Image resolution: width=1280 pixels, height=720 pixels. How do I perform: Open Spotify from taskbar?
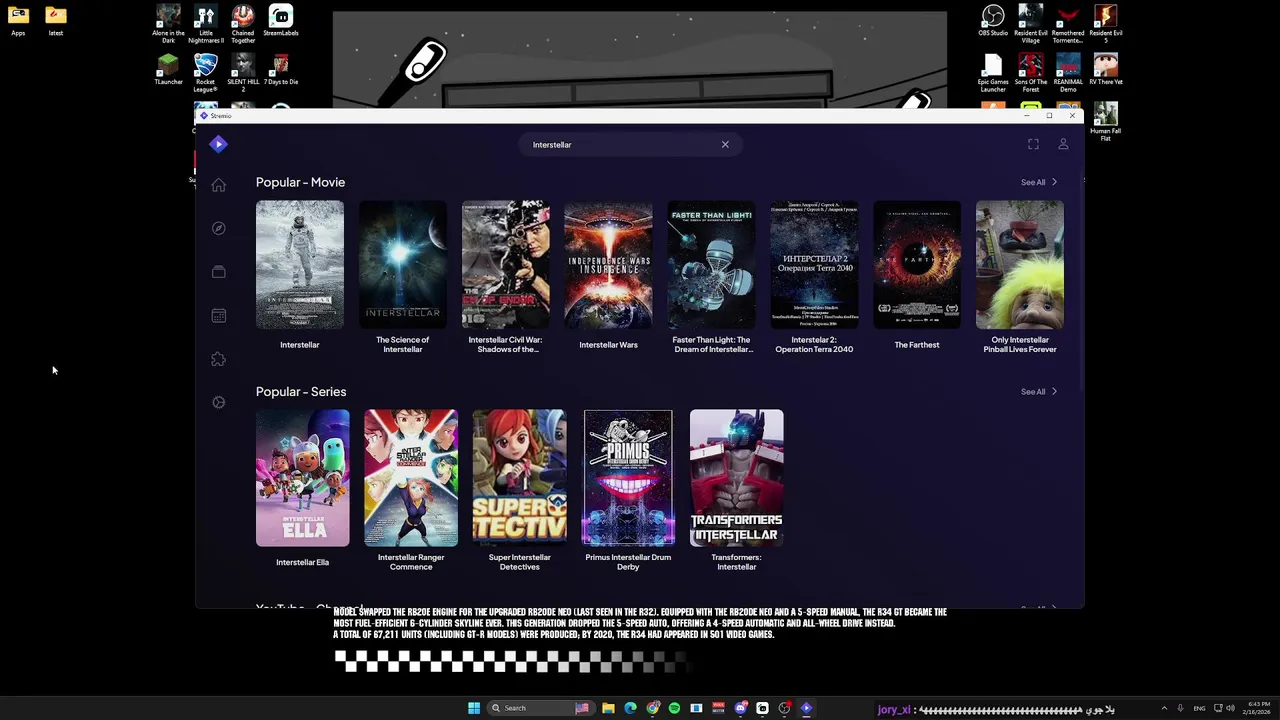(x=674, y=708)
